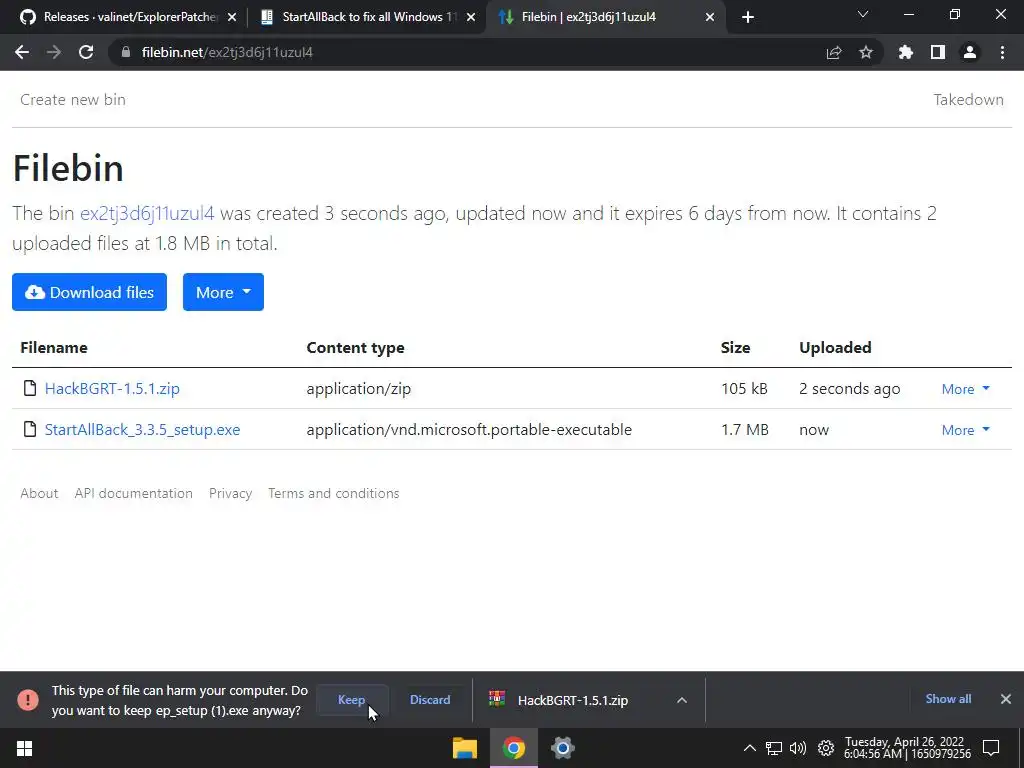Open HackBGRT-1.5.1.zip file link

pos(112,389)
